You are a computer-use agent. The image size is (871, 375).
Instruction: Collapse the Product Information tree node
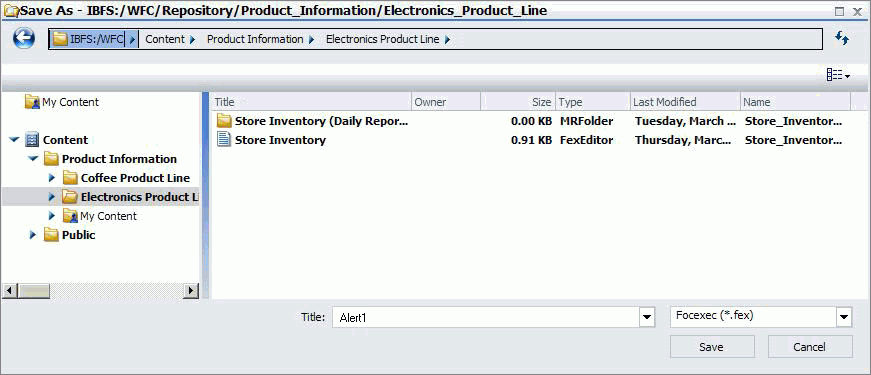point(33,159)
